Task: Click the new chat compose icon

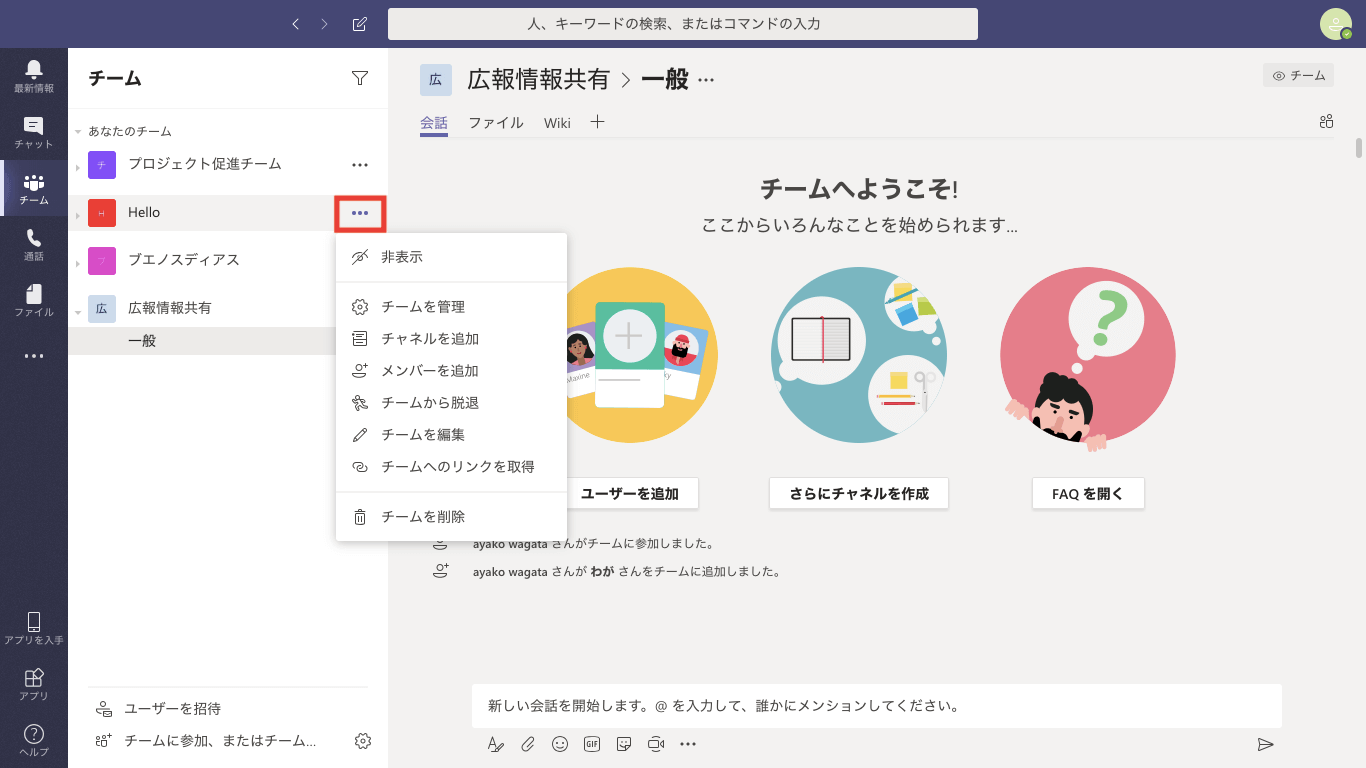Action: tap(359, 24)
